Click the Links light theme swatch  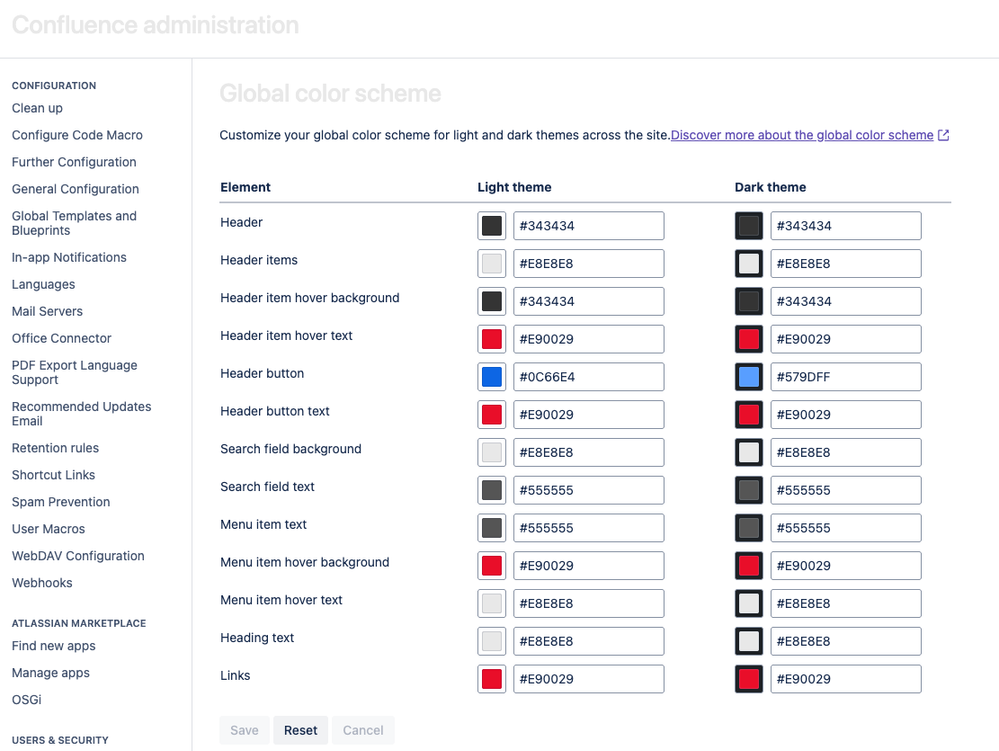tap(491, 678)
